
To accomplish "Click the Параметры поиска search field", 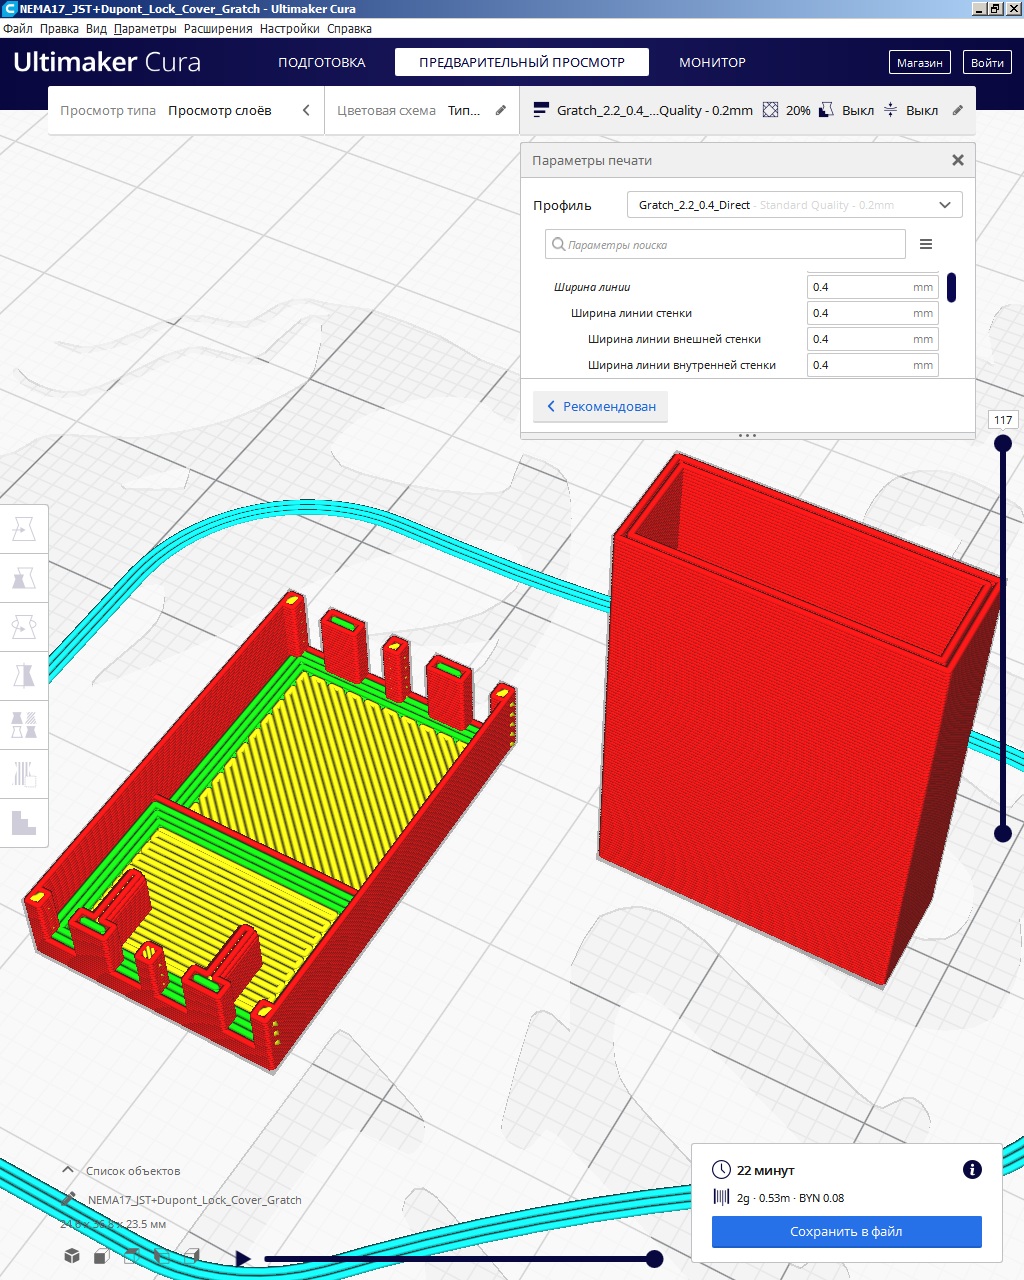I will tap(725, 244).
